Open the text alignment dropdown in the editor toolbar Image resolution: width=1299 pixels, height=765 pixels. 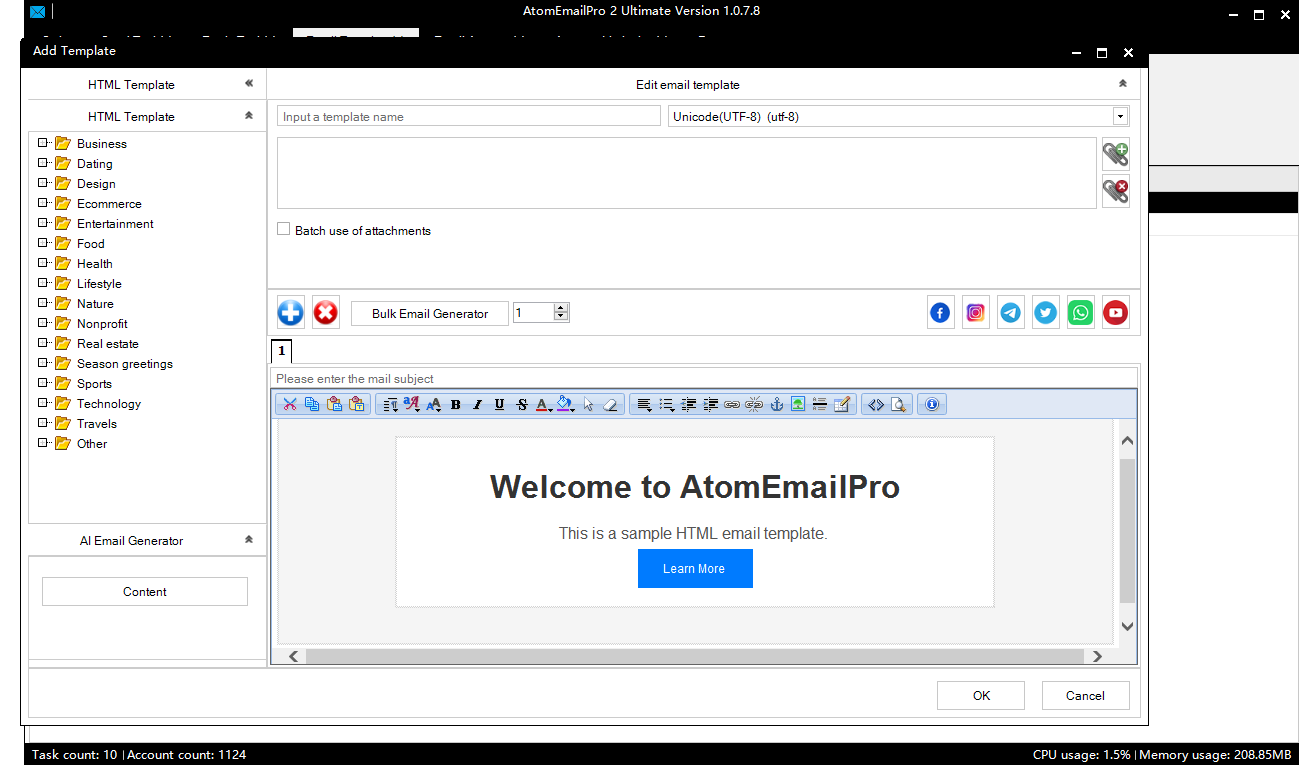click(645, 404)
